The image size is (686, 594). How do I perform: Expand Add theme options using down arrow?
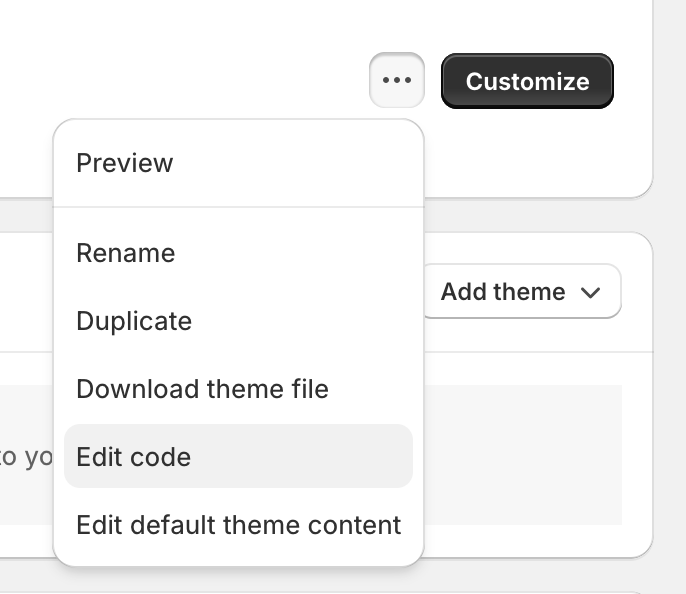(590, 292)
